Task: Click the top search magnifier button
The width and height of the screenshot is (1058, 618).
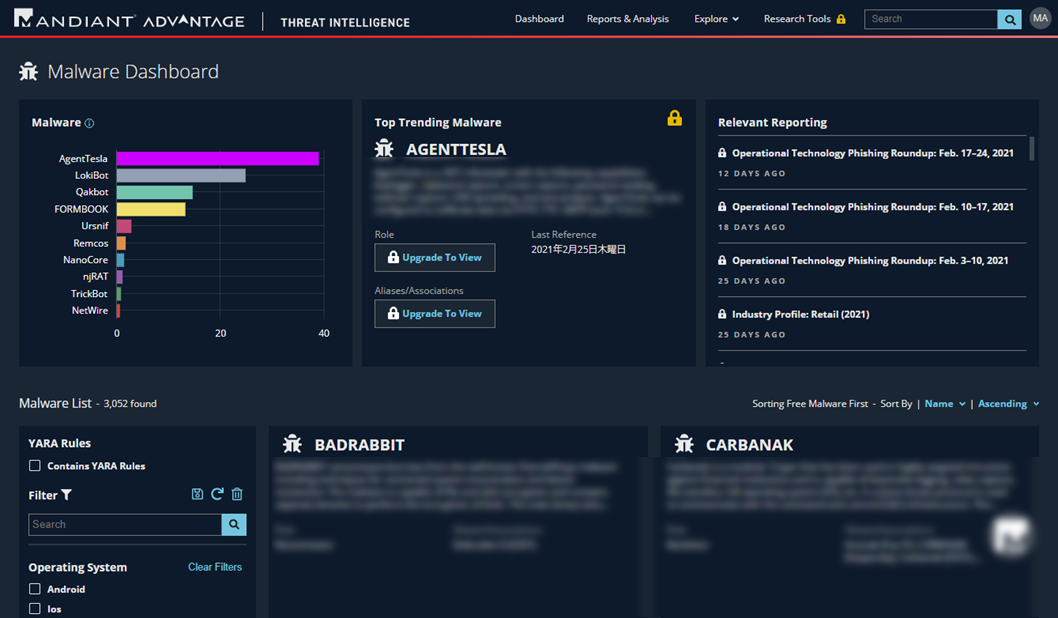Action: click(x=1009, y=19)
